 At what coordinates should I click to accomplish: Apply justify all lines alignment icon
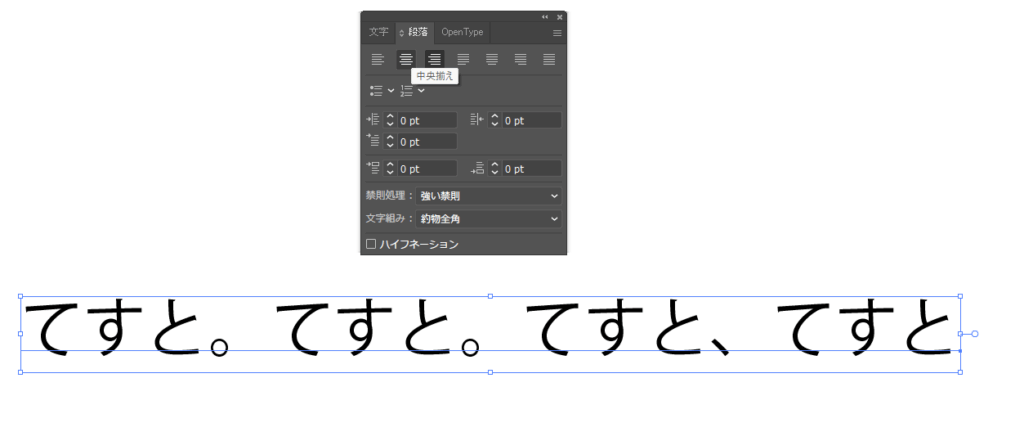pyautogui.click(x=549, y=60)
